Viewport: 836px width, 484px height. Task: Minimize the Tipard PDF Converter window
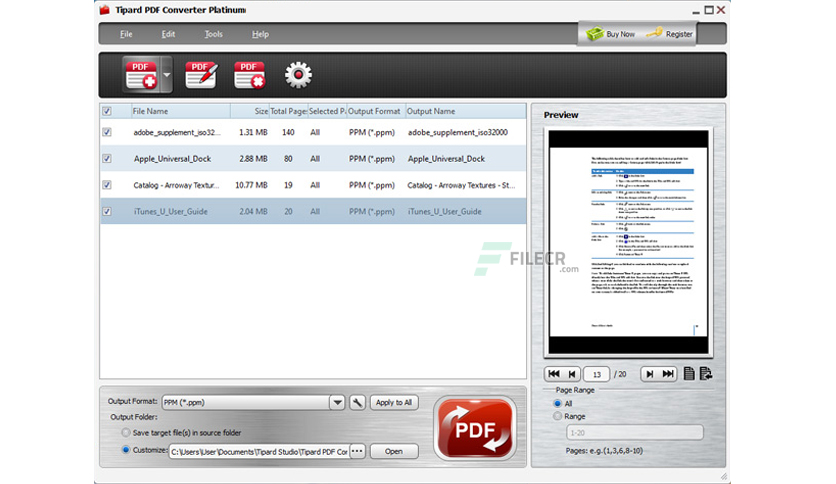coord(696,11)
